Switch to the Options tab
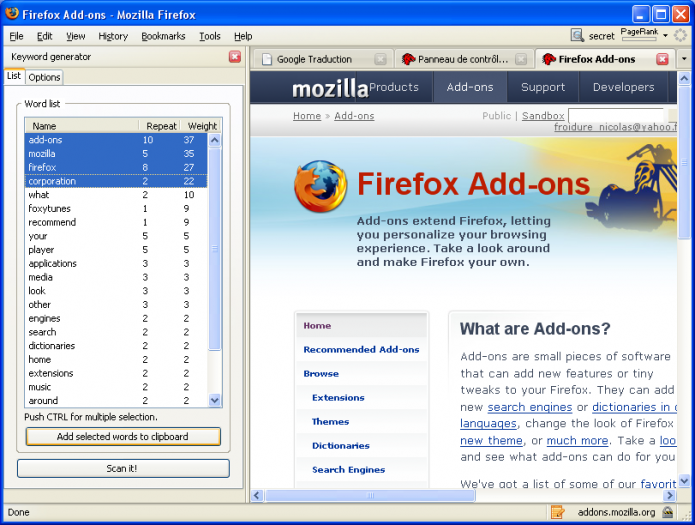This screenshot has width=695, height=525. 44,77
